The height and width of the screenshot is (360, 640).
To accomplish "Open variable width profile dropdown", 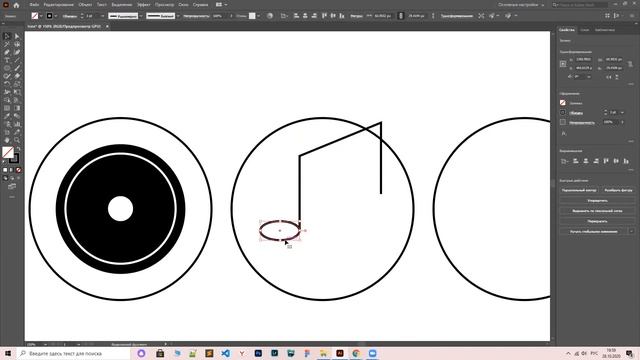I will [140, 16].
